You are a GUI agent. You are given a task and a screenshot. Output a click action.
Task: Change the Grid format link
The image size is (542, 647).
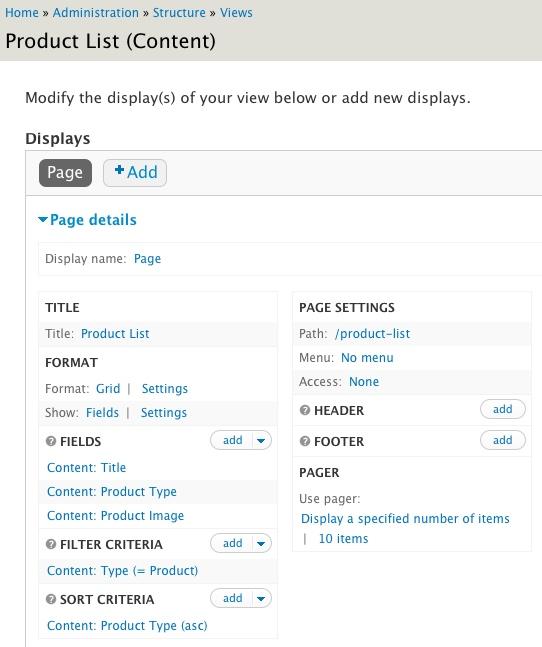[x=108, y=388]
